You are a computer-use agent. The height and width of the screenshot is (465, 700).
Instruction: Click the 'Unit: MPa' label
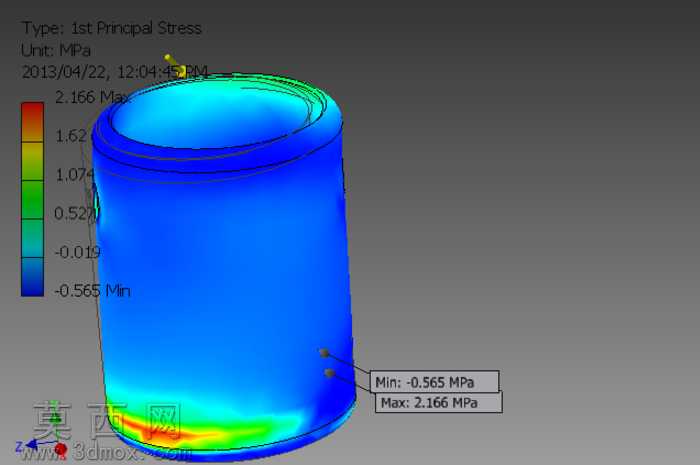[x=56, y=50]
